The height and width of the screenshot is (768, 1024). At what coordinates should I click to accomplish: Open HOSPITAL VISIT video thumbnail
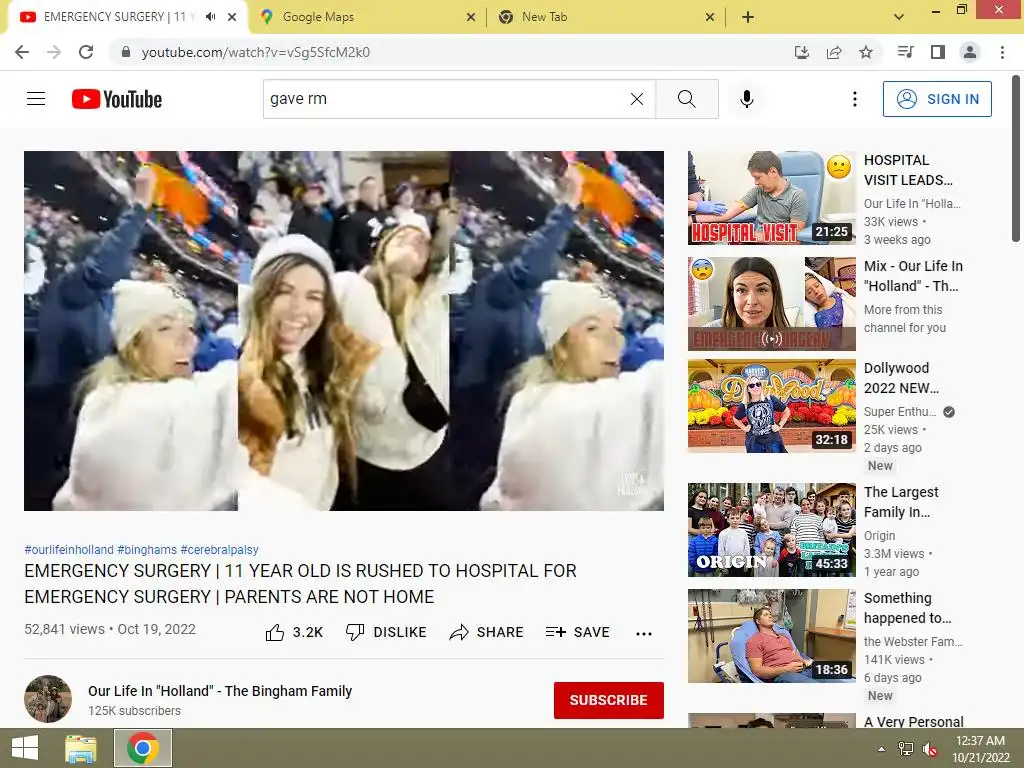(772, 198)
